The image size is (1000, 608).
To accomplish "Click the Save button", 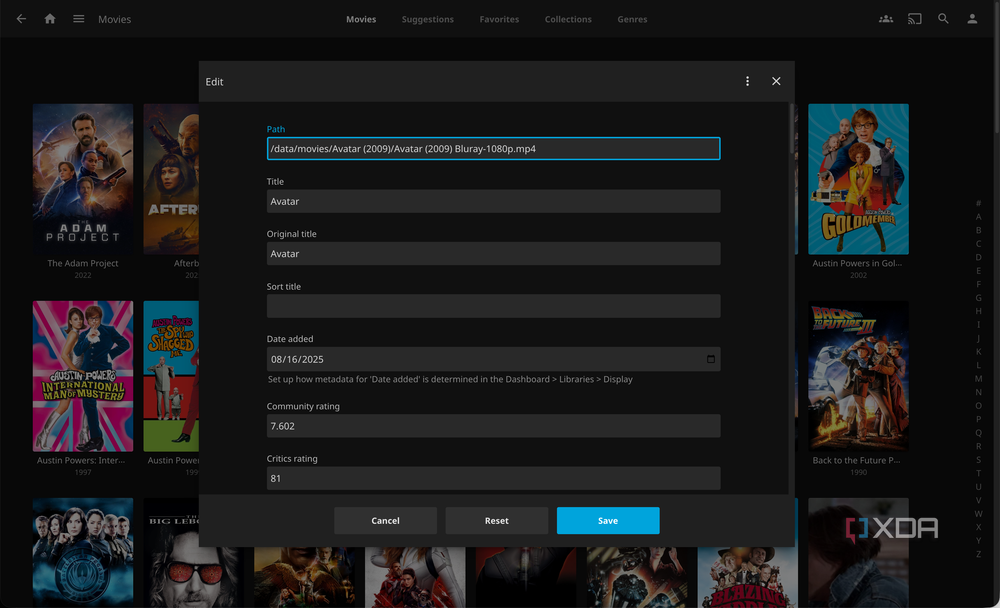I will 608,521.
